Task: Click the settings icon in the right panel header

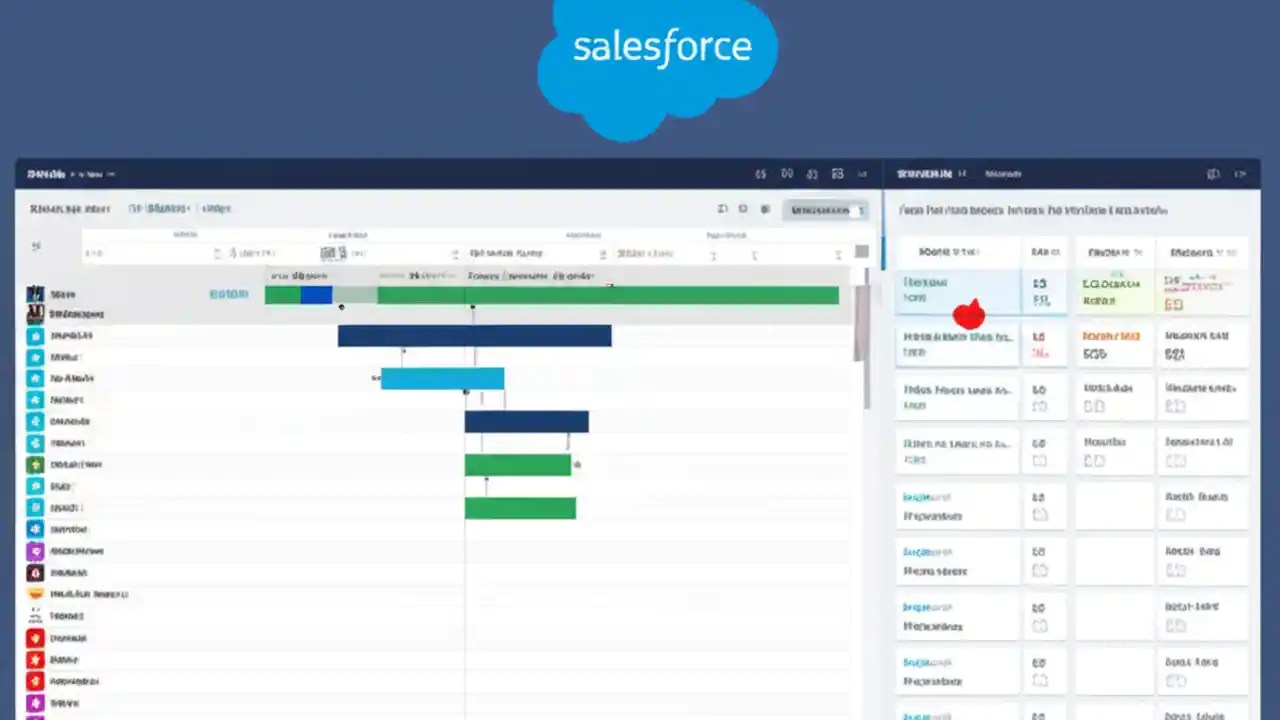Action: coord(1213,174)
